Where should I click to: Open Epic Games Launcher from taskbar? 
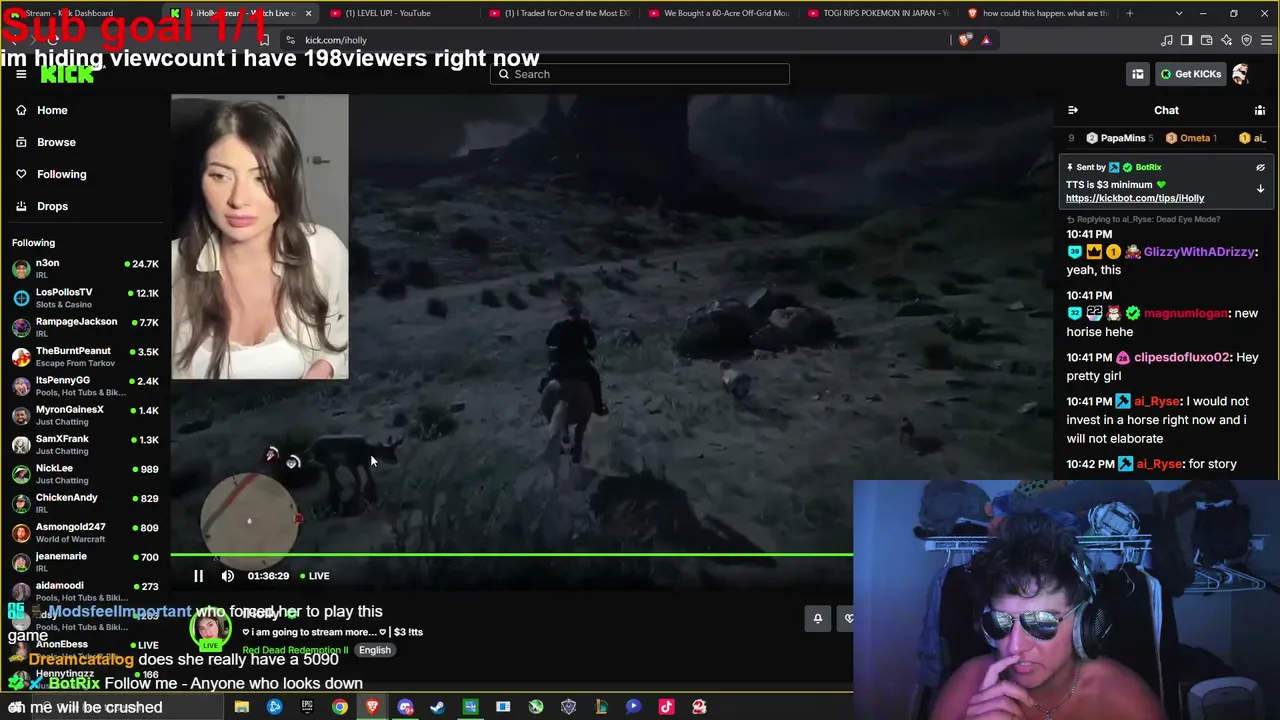(307, 707)
